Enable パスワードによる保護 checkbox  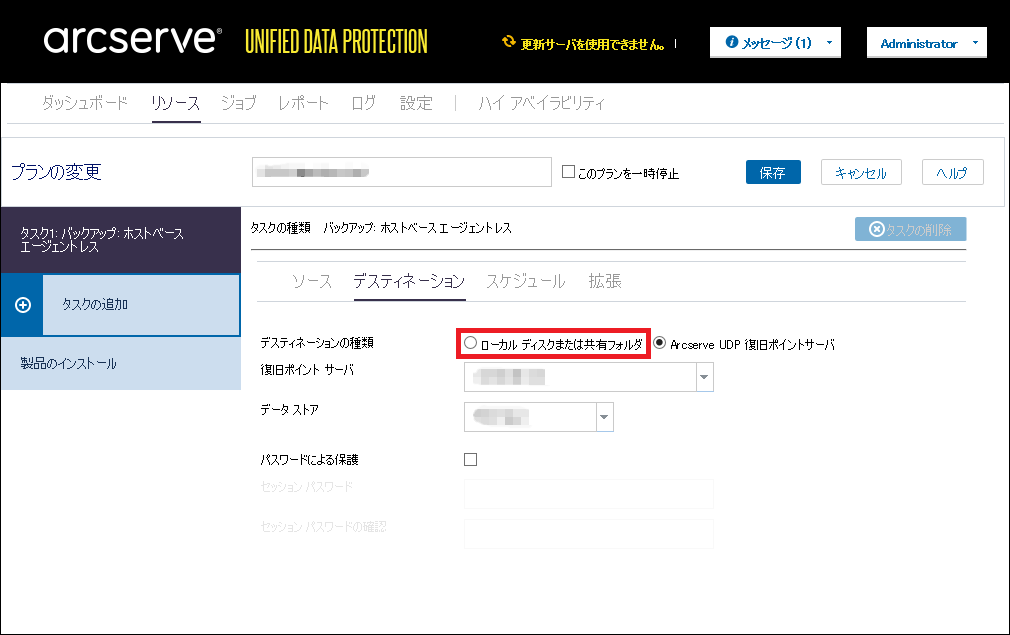pos(471,460)
